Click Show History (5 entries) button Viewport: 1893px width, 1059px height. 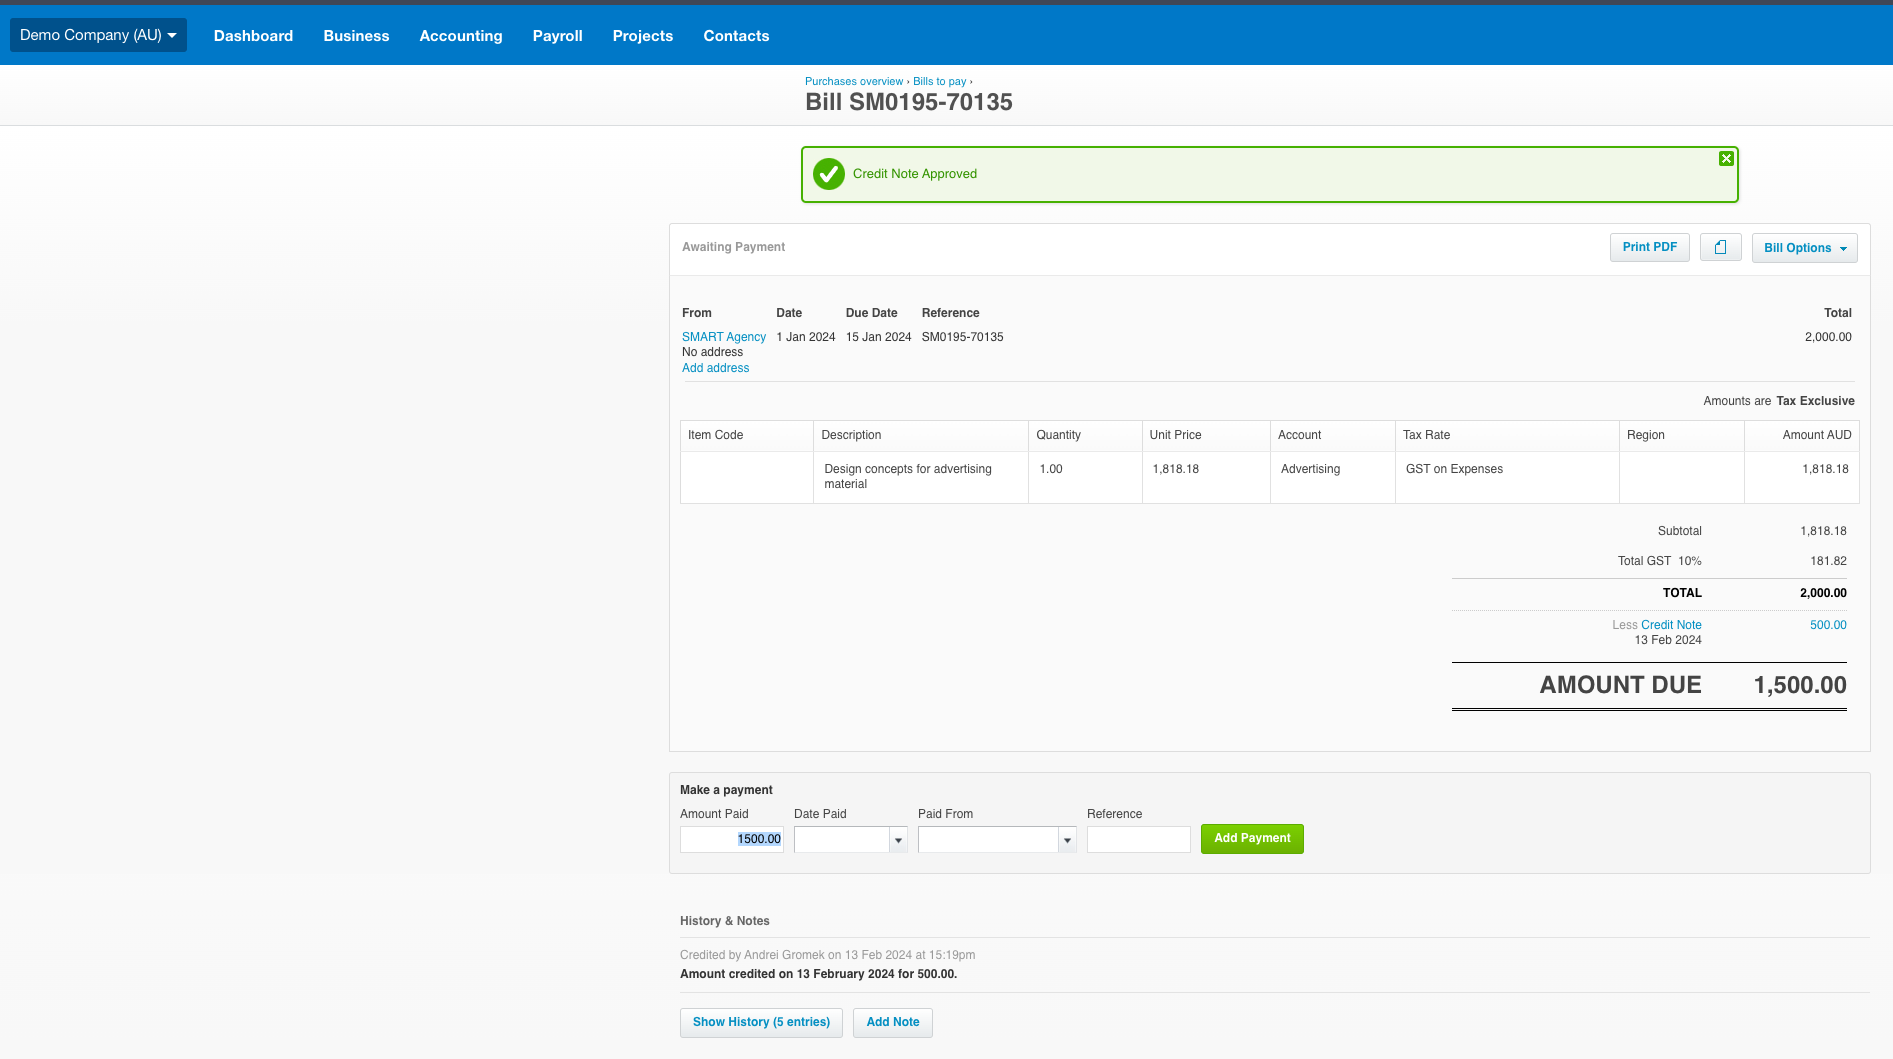(x=761, y=1022)
